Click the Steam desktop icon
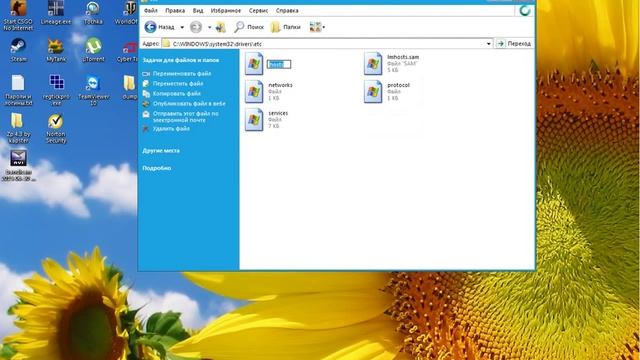The height and width of the screenshot is (360, 640). (x=18, y=50)
